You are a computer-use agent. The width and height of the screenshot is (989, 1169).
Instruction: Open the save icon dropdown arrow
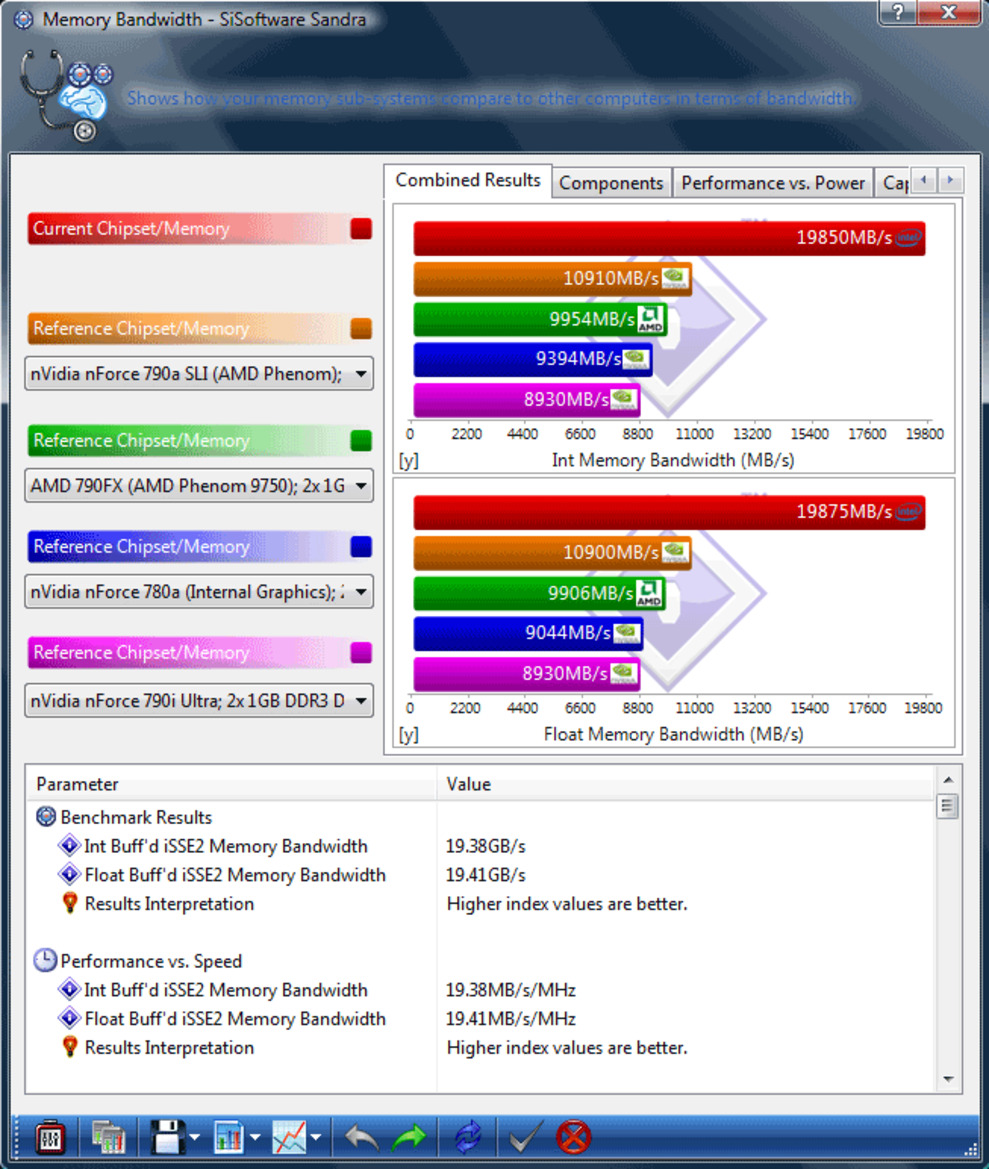pos(195,1138)
